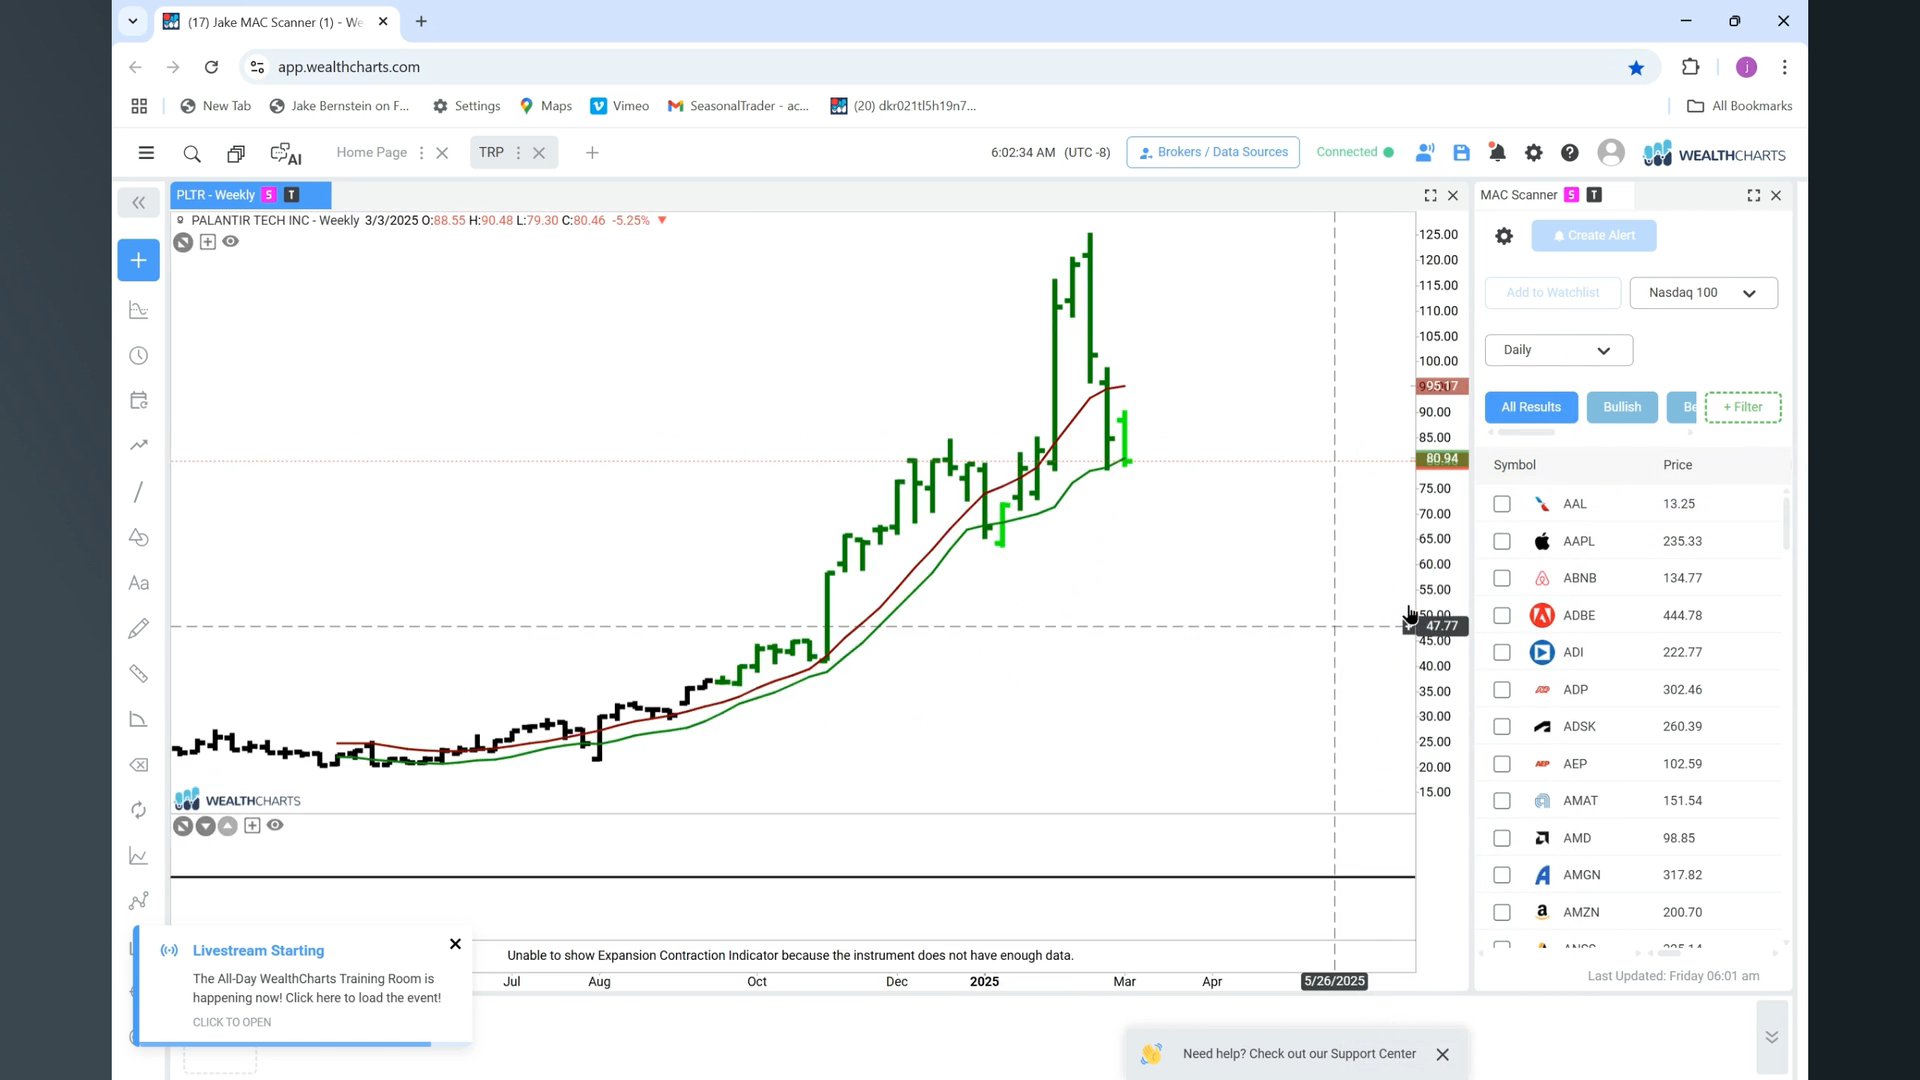The height and width of the screenshot is (1080, 1920).
Task: Toggle lower indicator pane visibility eye
Action: 275,826
